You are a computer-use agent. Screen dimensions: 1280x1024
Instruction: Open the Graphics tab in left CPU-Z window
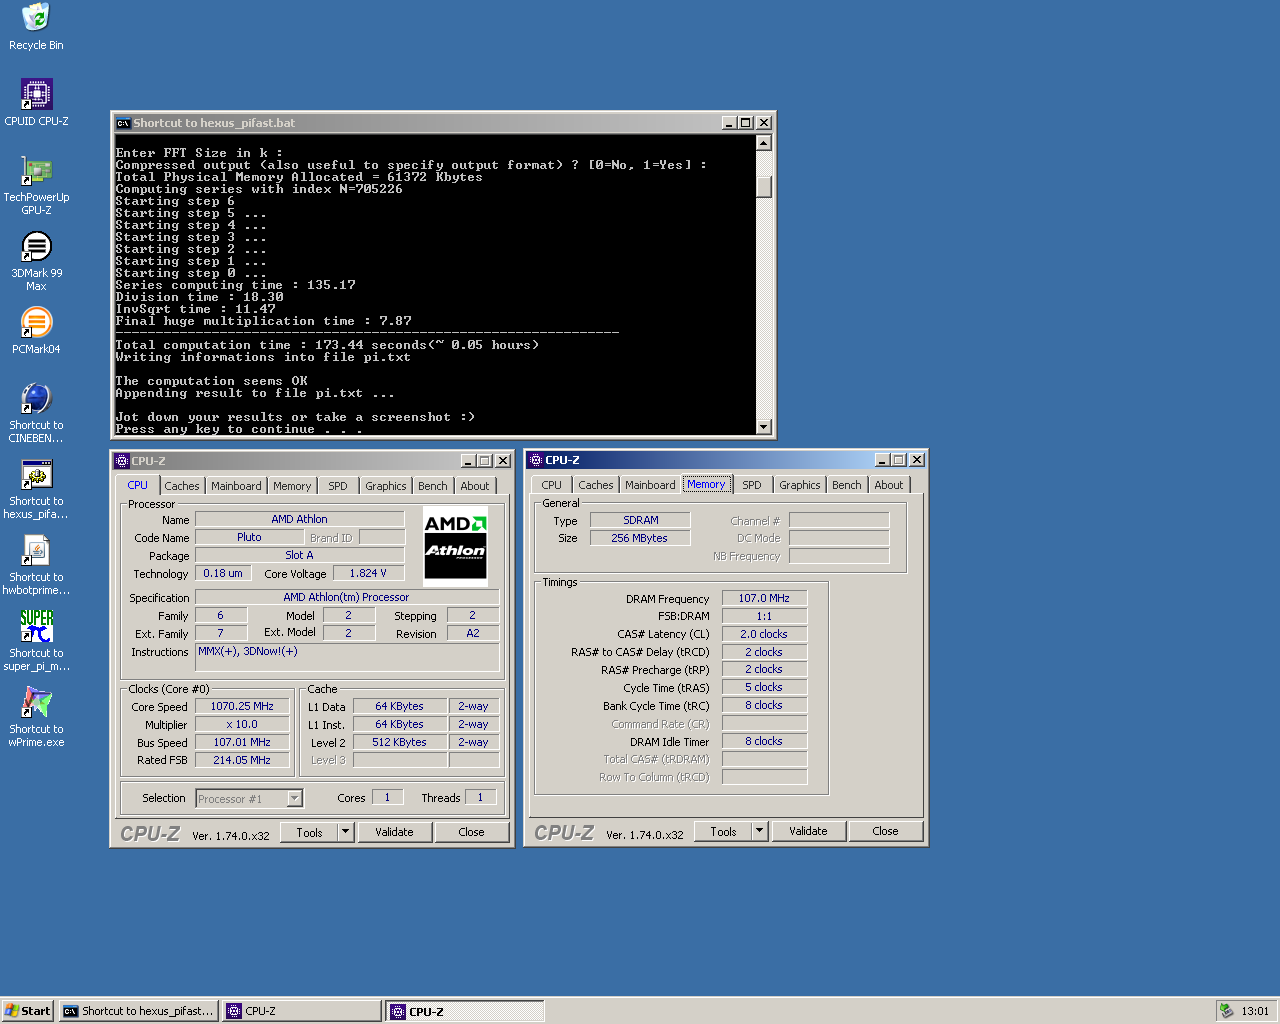tap(386, 486)
